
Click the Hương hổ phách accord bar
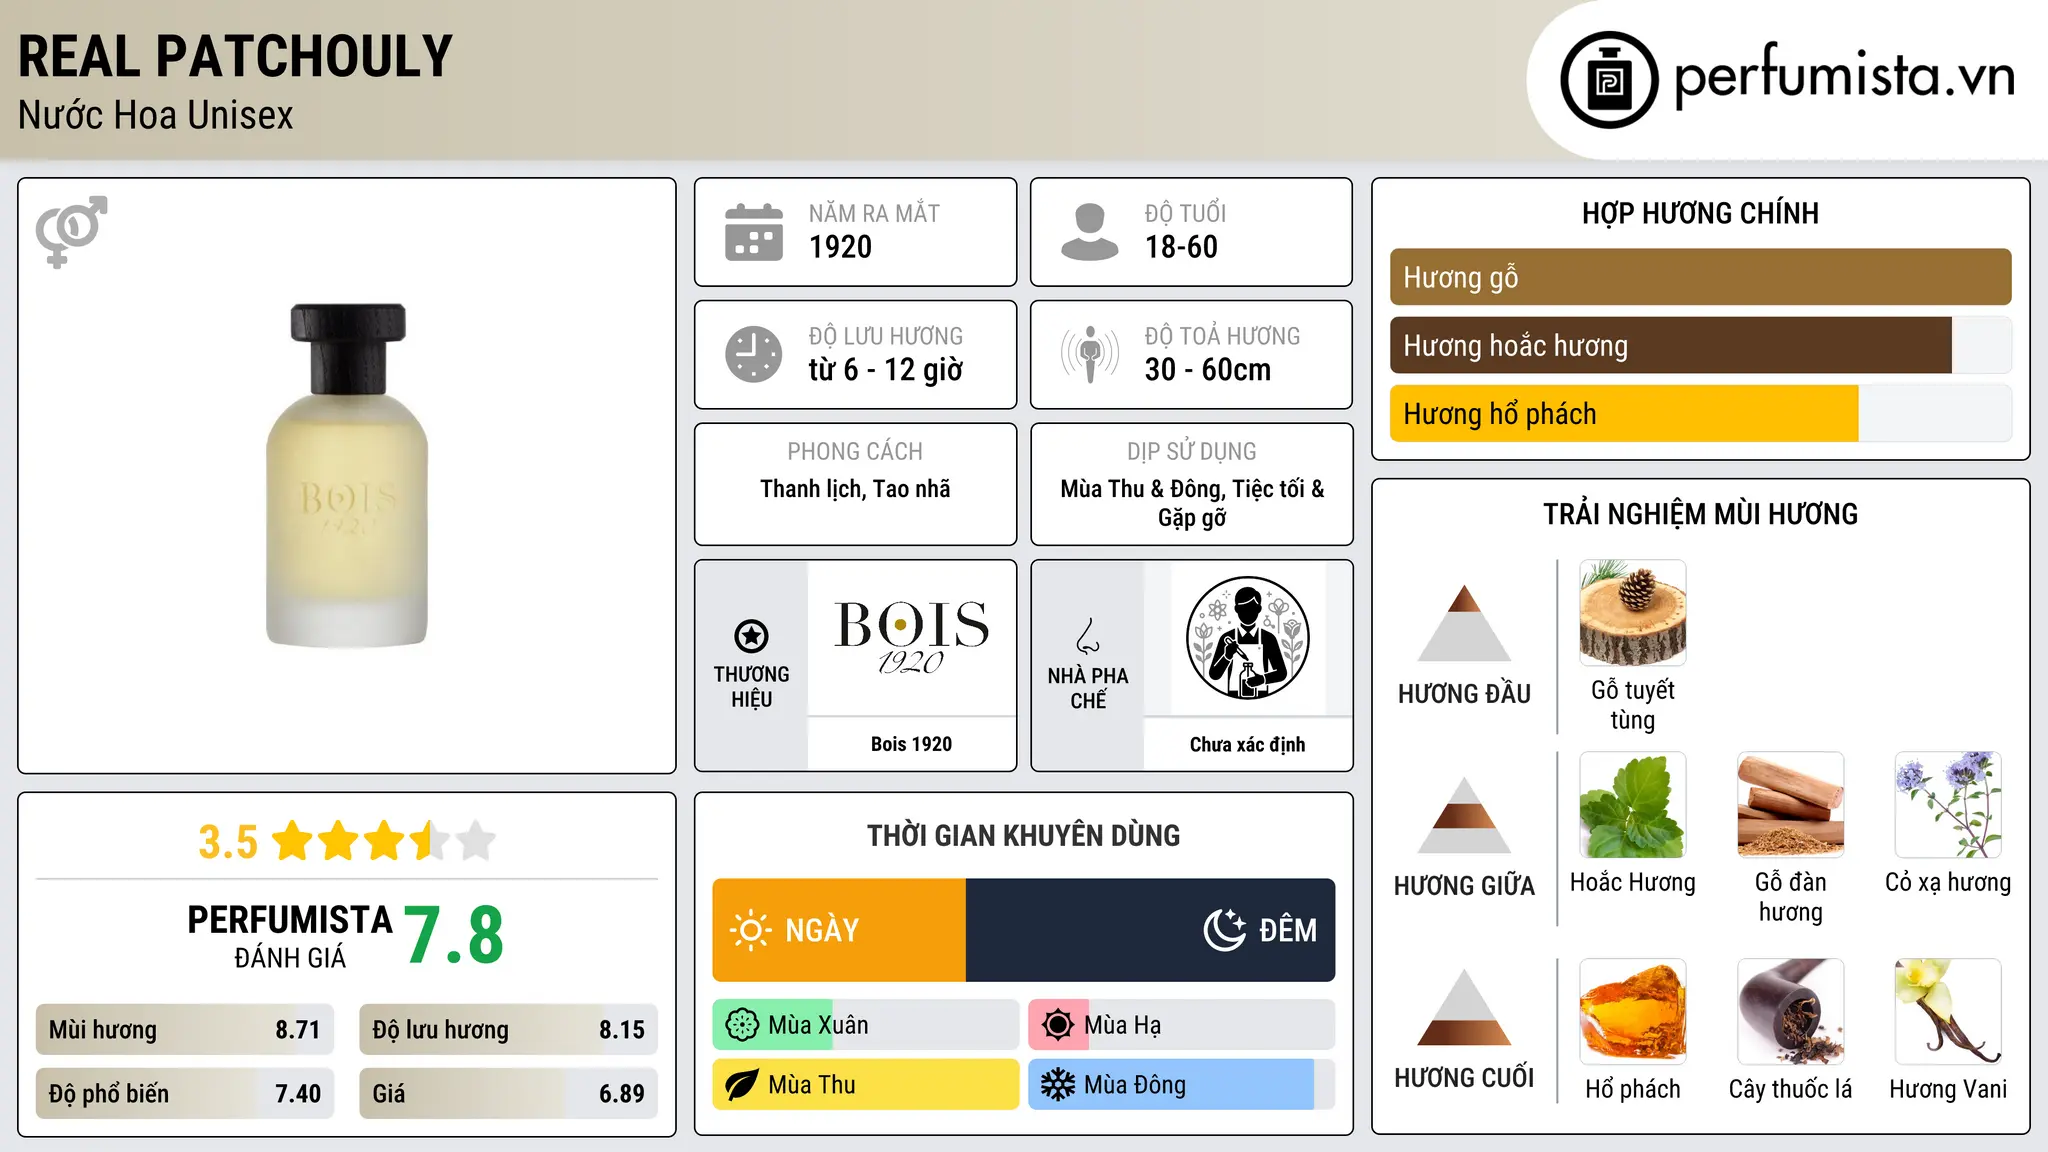coord(1701,414)
